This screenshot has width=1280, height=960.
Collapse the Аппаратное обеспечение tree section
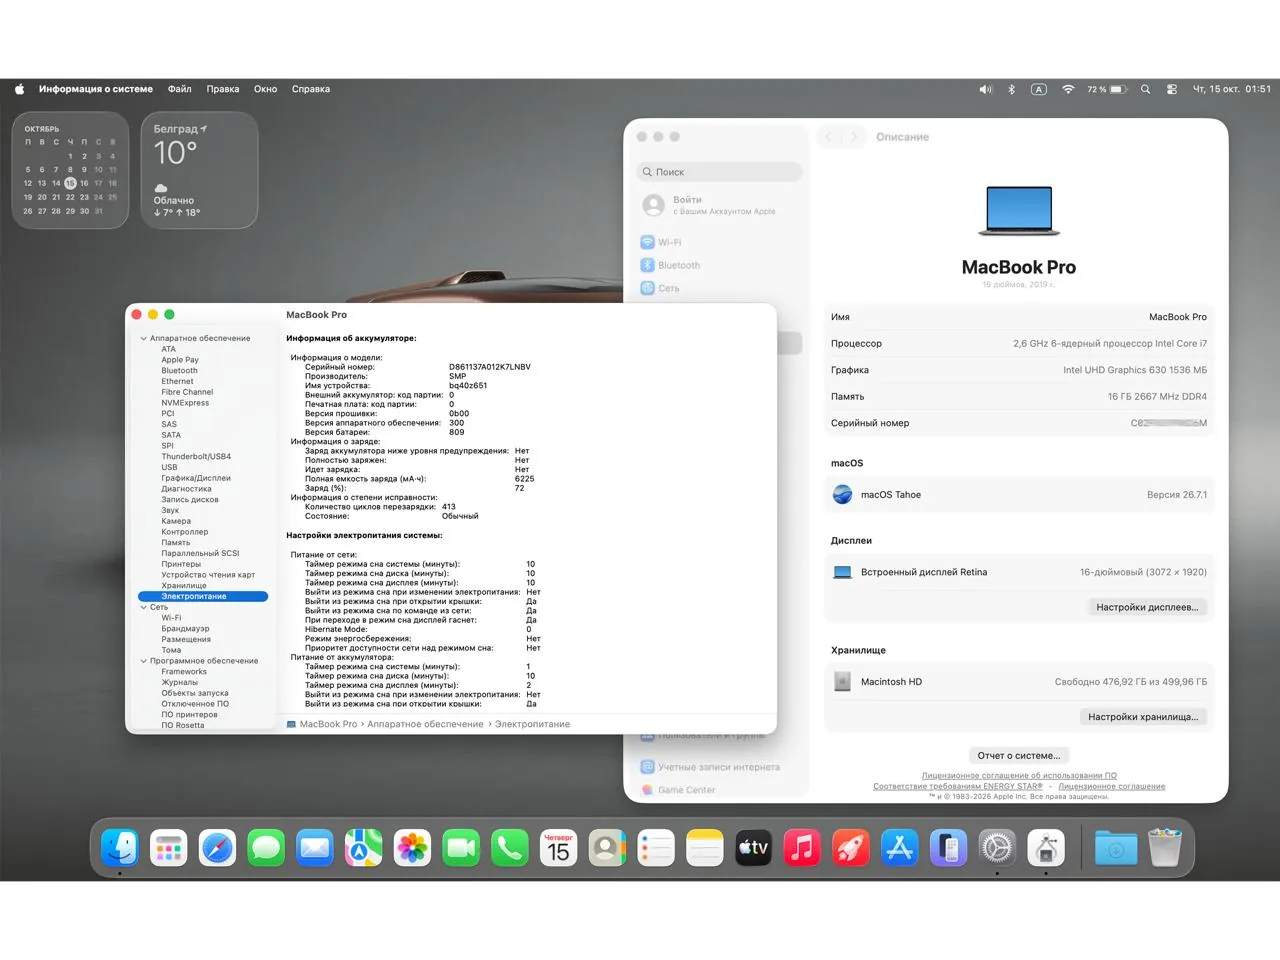pos(144,339)
